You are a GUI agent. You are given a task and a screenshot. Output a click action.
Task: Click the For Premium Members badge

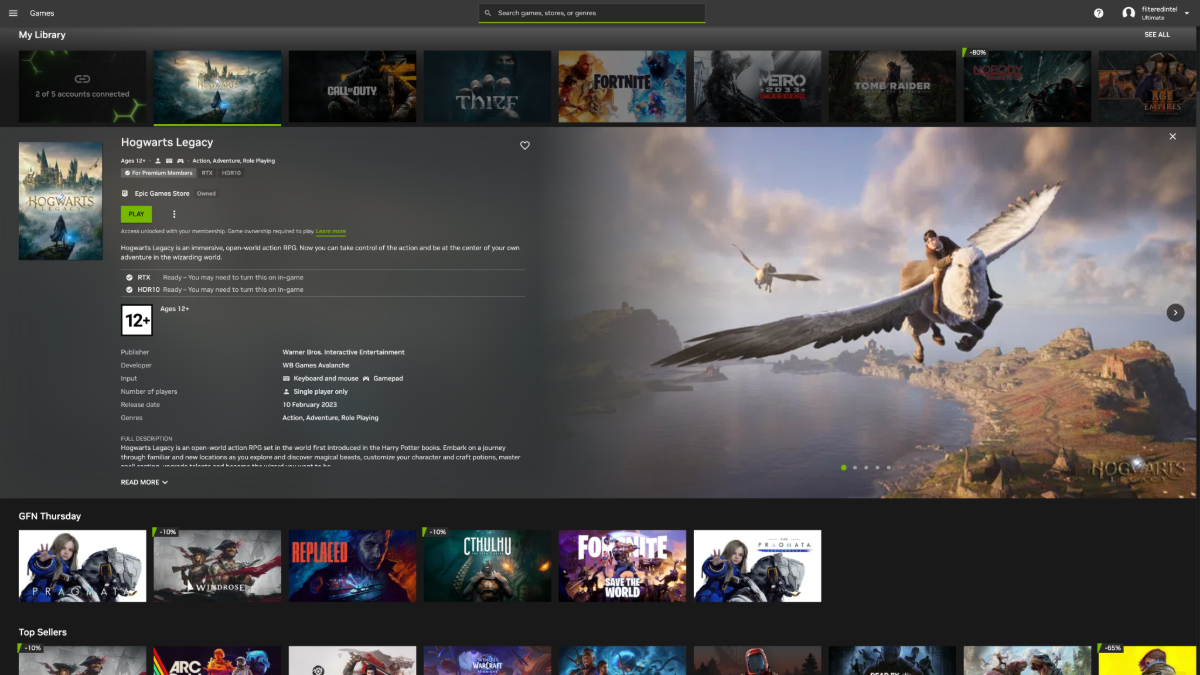click(x=158, y=173)
